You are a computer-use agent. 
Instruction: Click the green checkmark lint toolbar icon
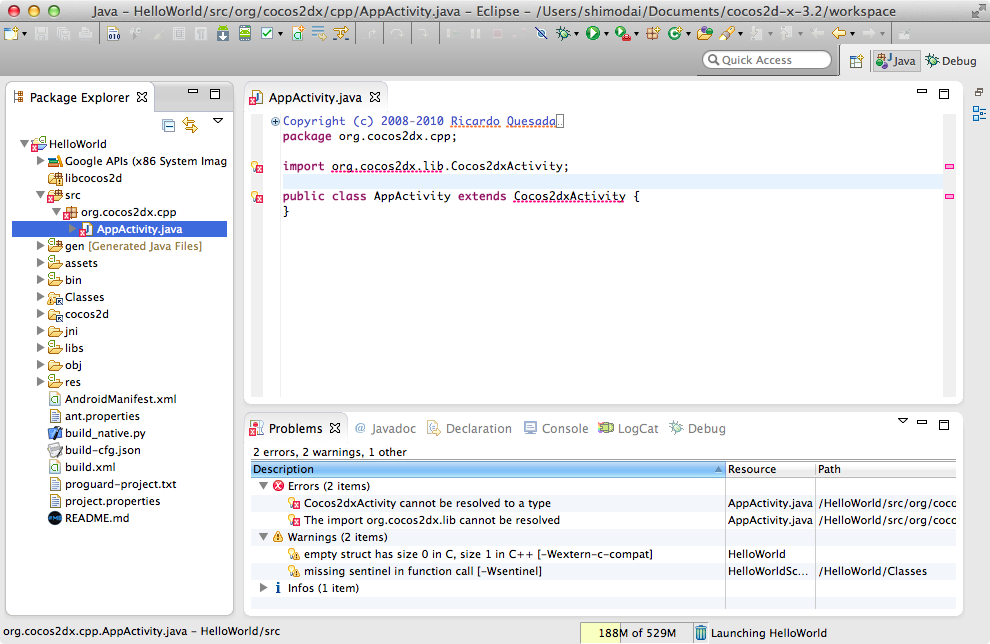(267, 33)
